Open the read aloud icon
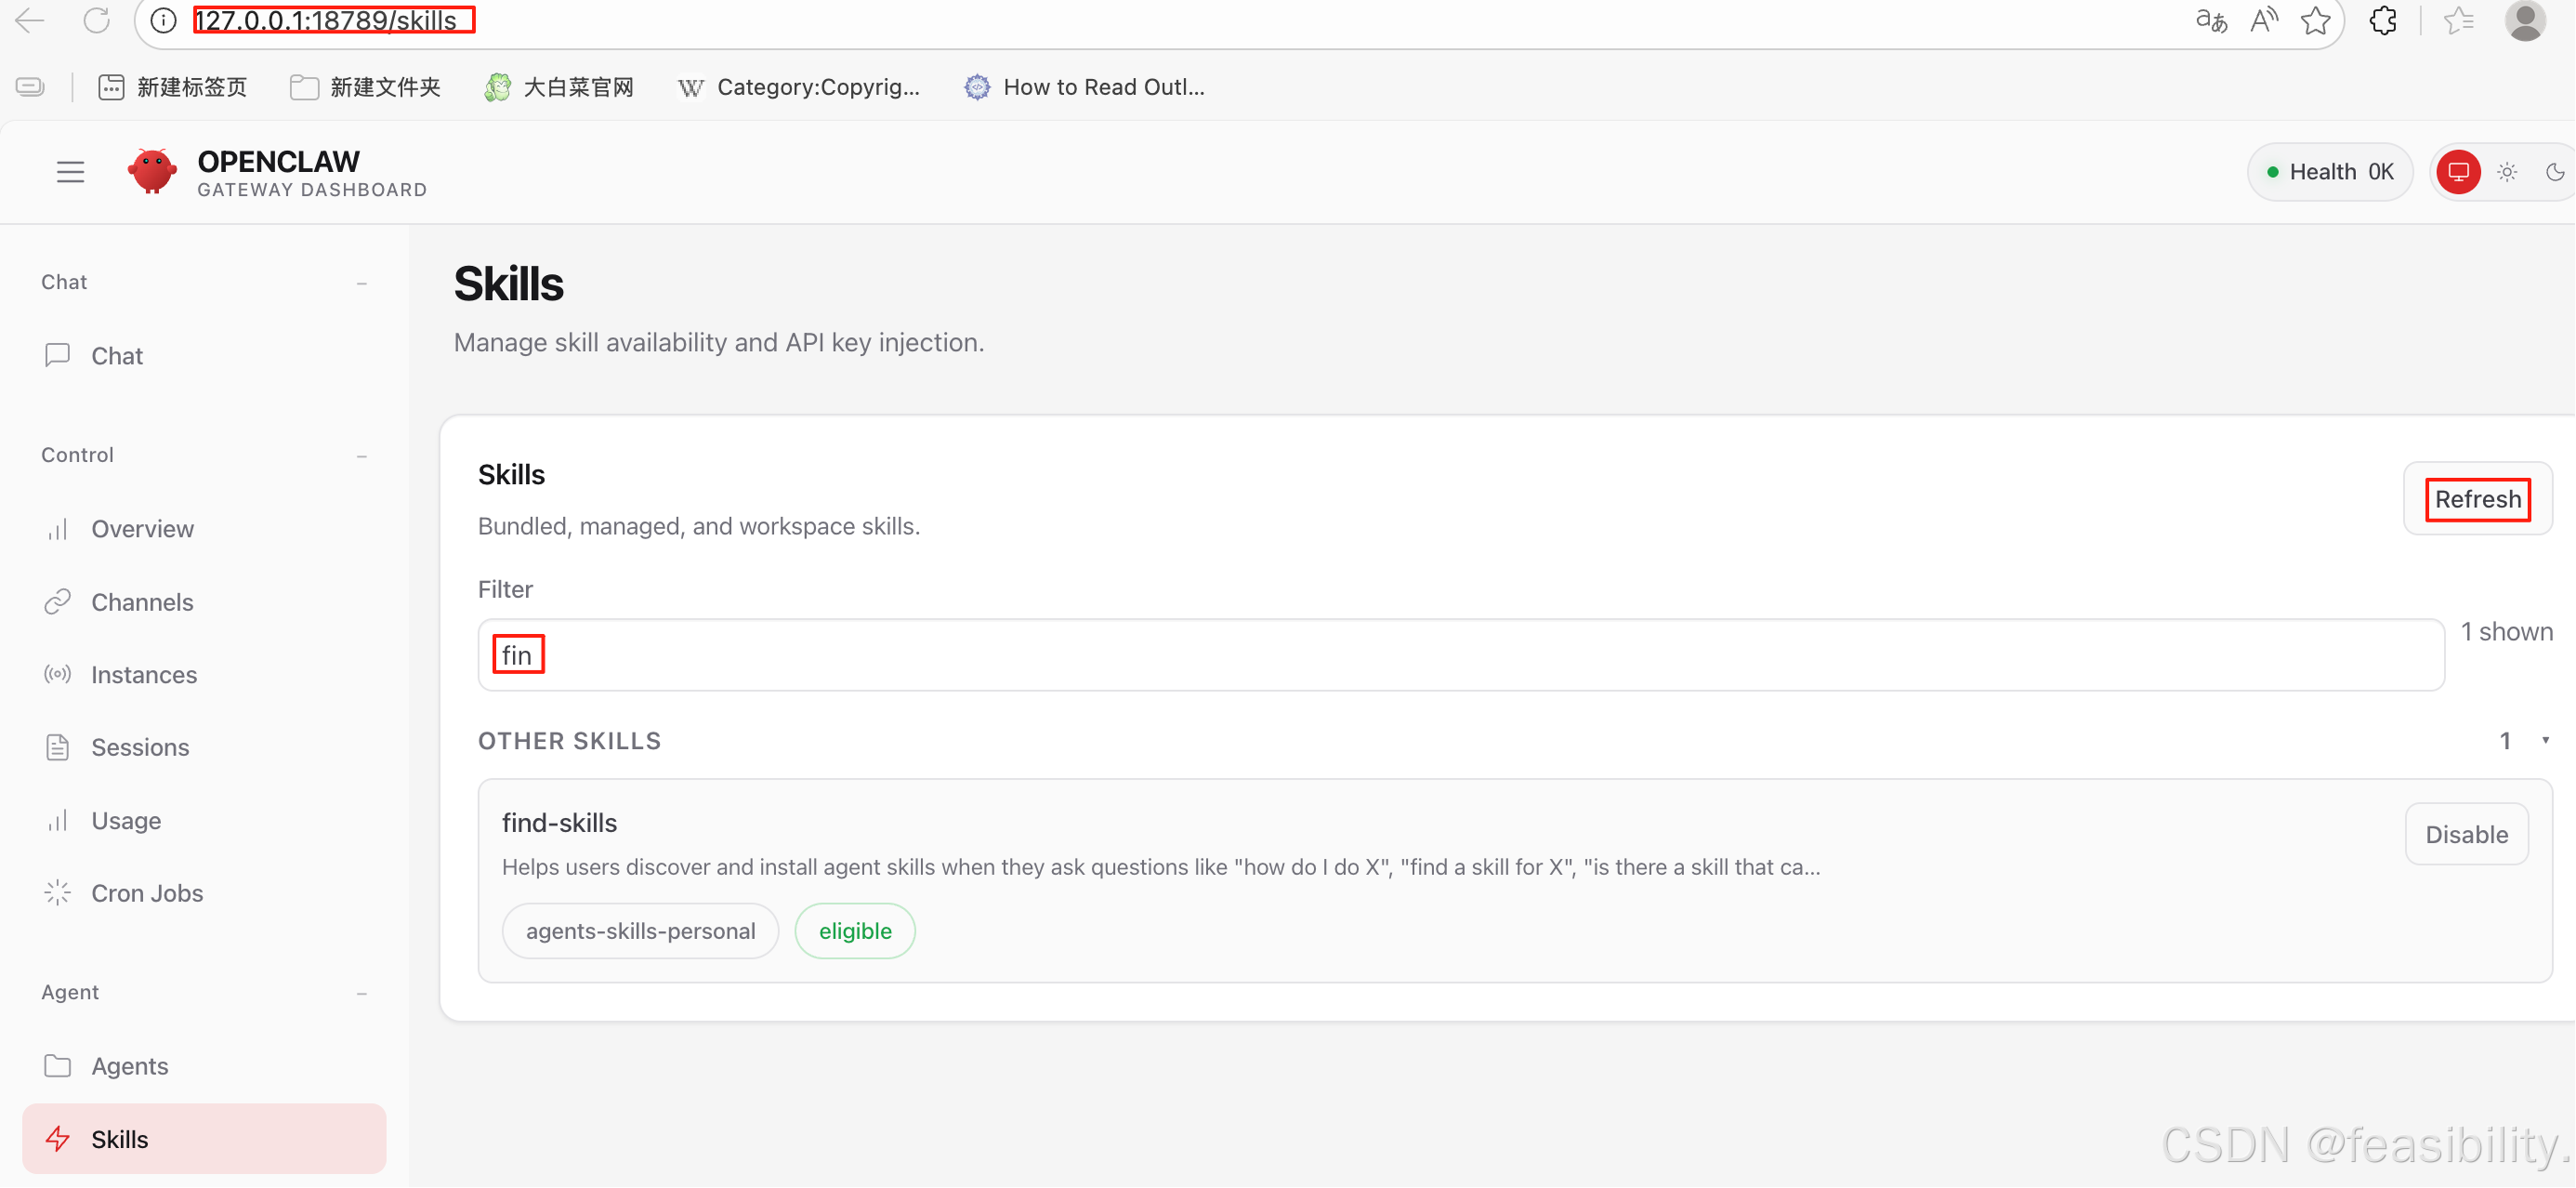The image size is (2576, 1188). pos(2264,20)
